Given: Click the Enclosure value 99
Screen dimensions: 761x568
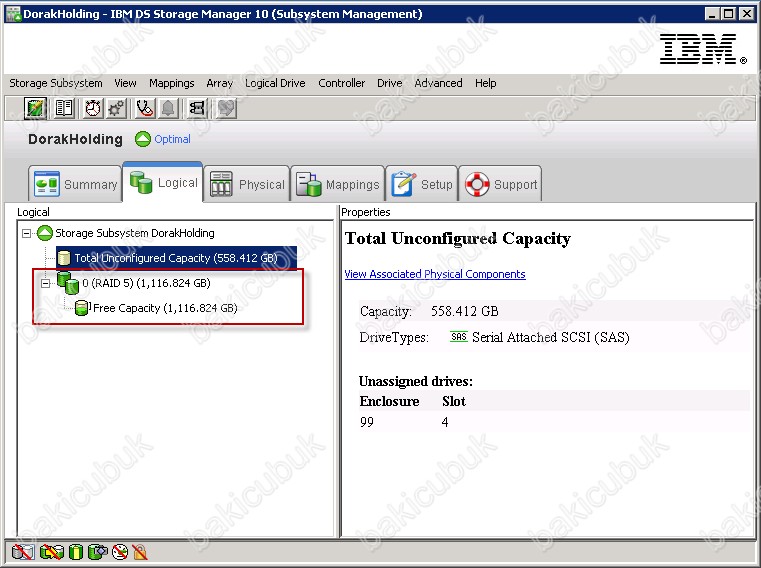Looking at the screenshot, I should [367, 422].
